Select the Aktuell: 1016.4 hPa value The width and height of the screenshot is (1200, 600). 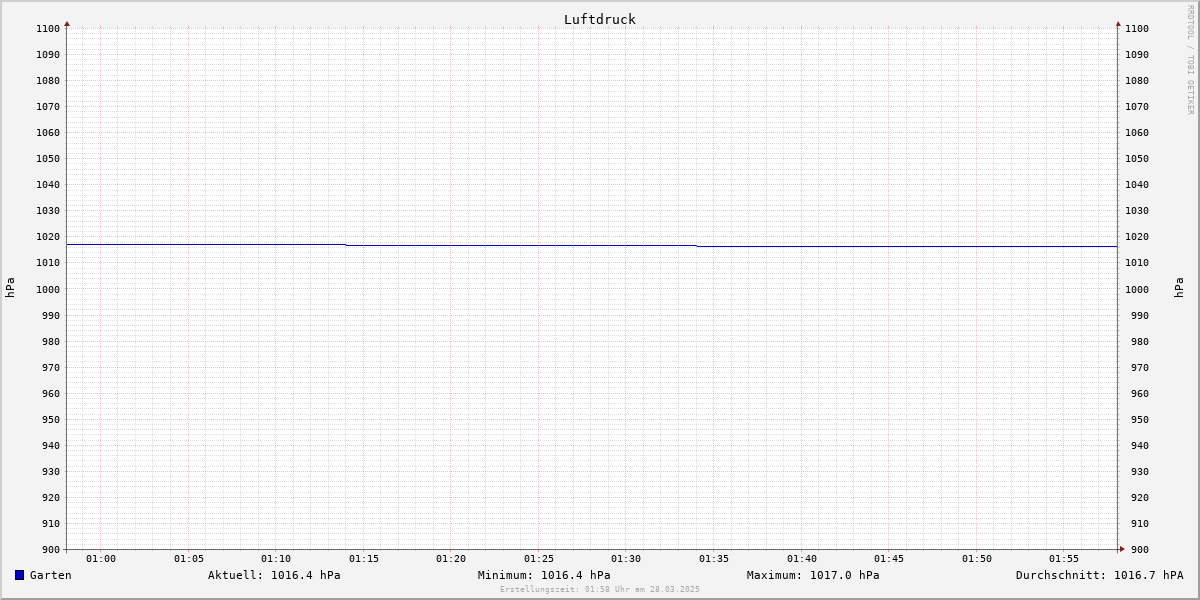pyautogui.click(x=274, y=575)
